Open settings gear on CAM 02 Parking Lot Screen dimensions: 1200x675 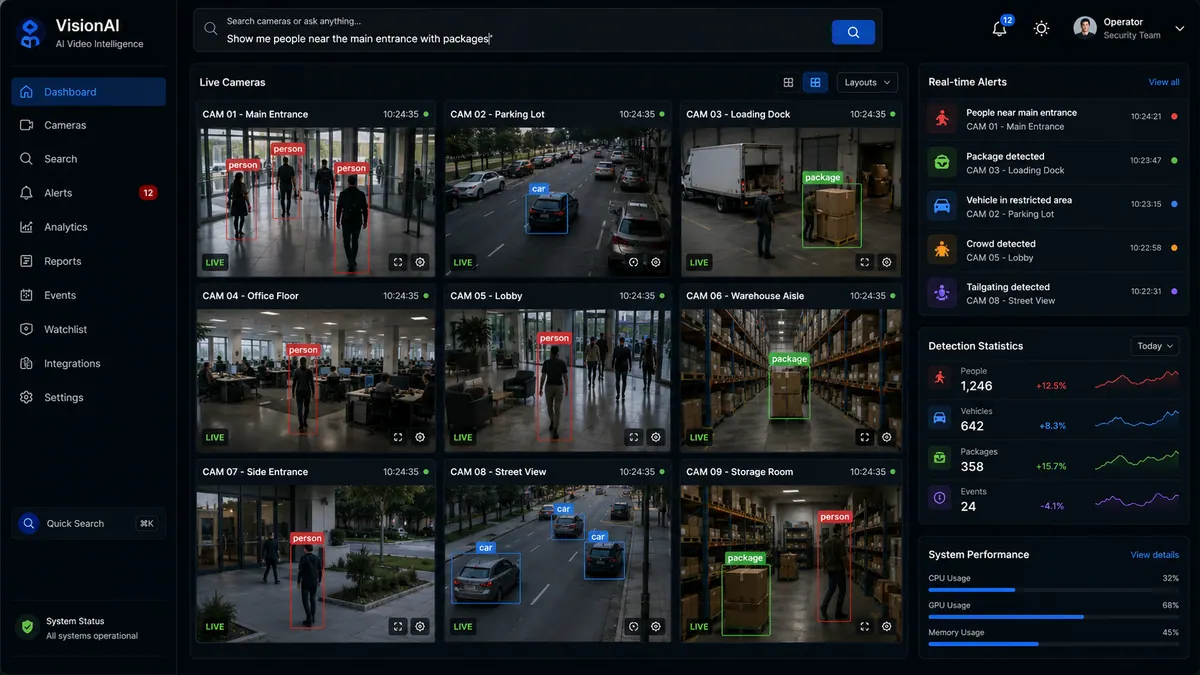[656, 262]
